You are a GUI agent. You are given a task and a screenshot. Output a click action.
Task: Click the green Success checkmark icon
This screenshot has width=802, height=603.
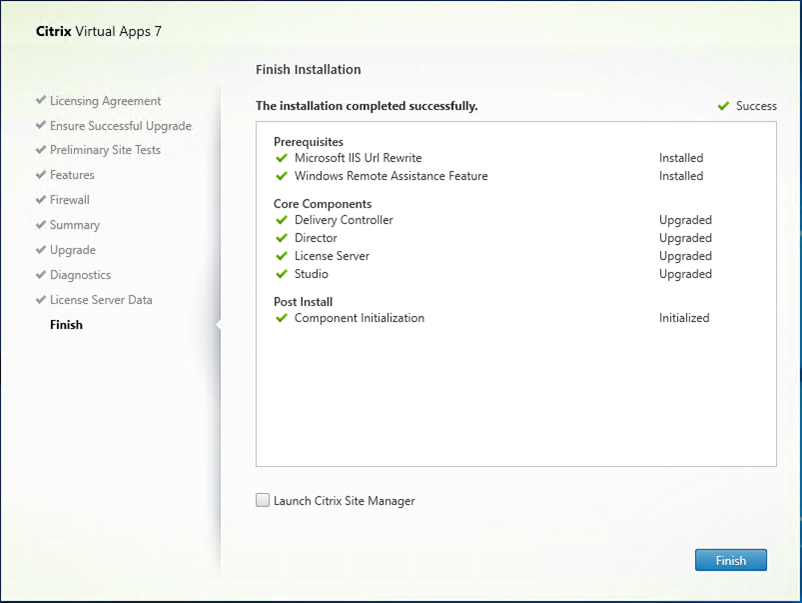(723, 106)
